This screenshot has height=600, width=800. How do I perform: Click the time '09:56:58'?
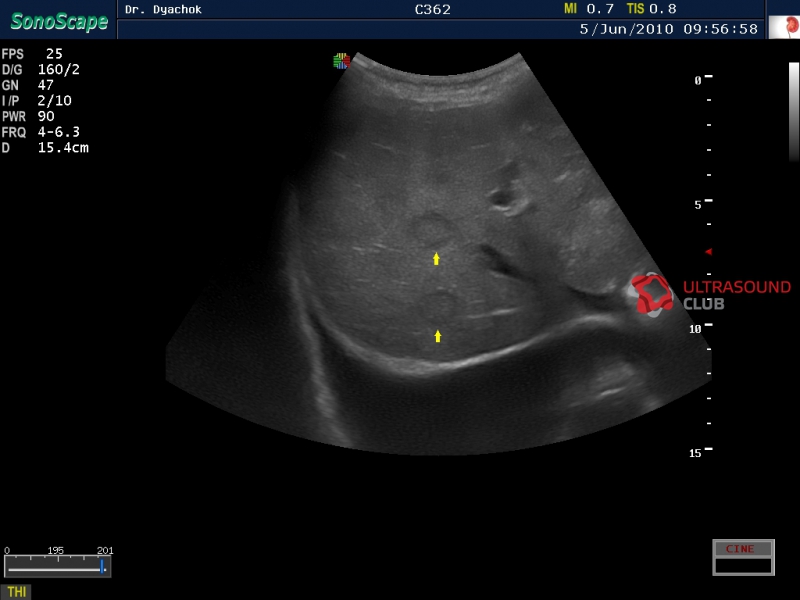(720, 29)
